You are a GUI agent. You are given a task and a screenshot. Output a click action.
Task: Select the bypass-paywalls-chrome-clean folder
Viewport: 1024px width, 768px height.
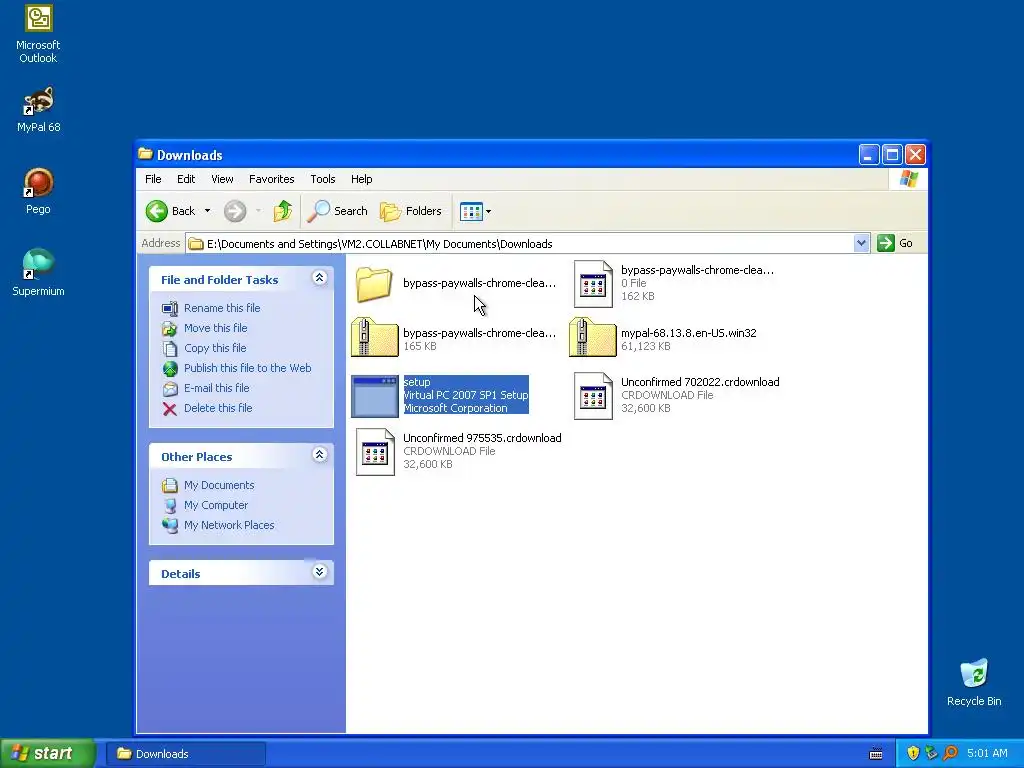pyautogui.click(x=455, y=283)
